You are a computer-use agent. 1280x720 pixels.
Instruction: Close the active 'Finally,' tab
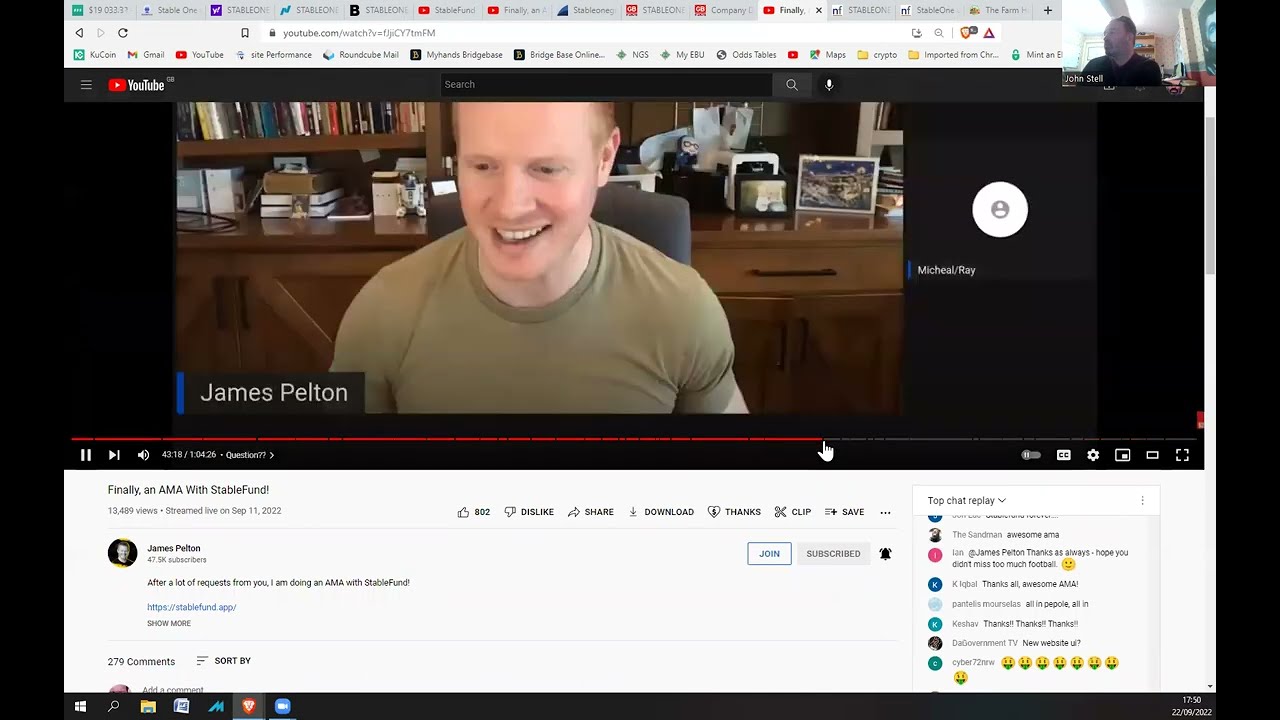click(819, 10)
